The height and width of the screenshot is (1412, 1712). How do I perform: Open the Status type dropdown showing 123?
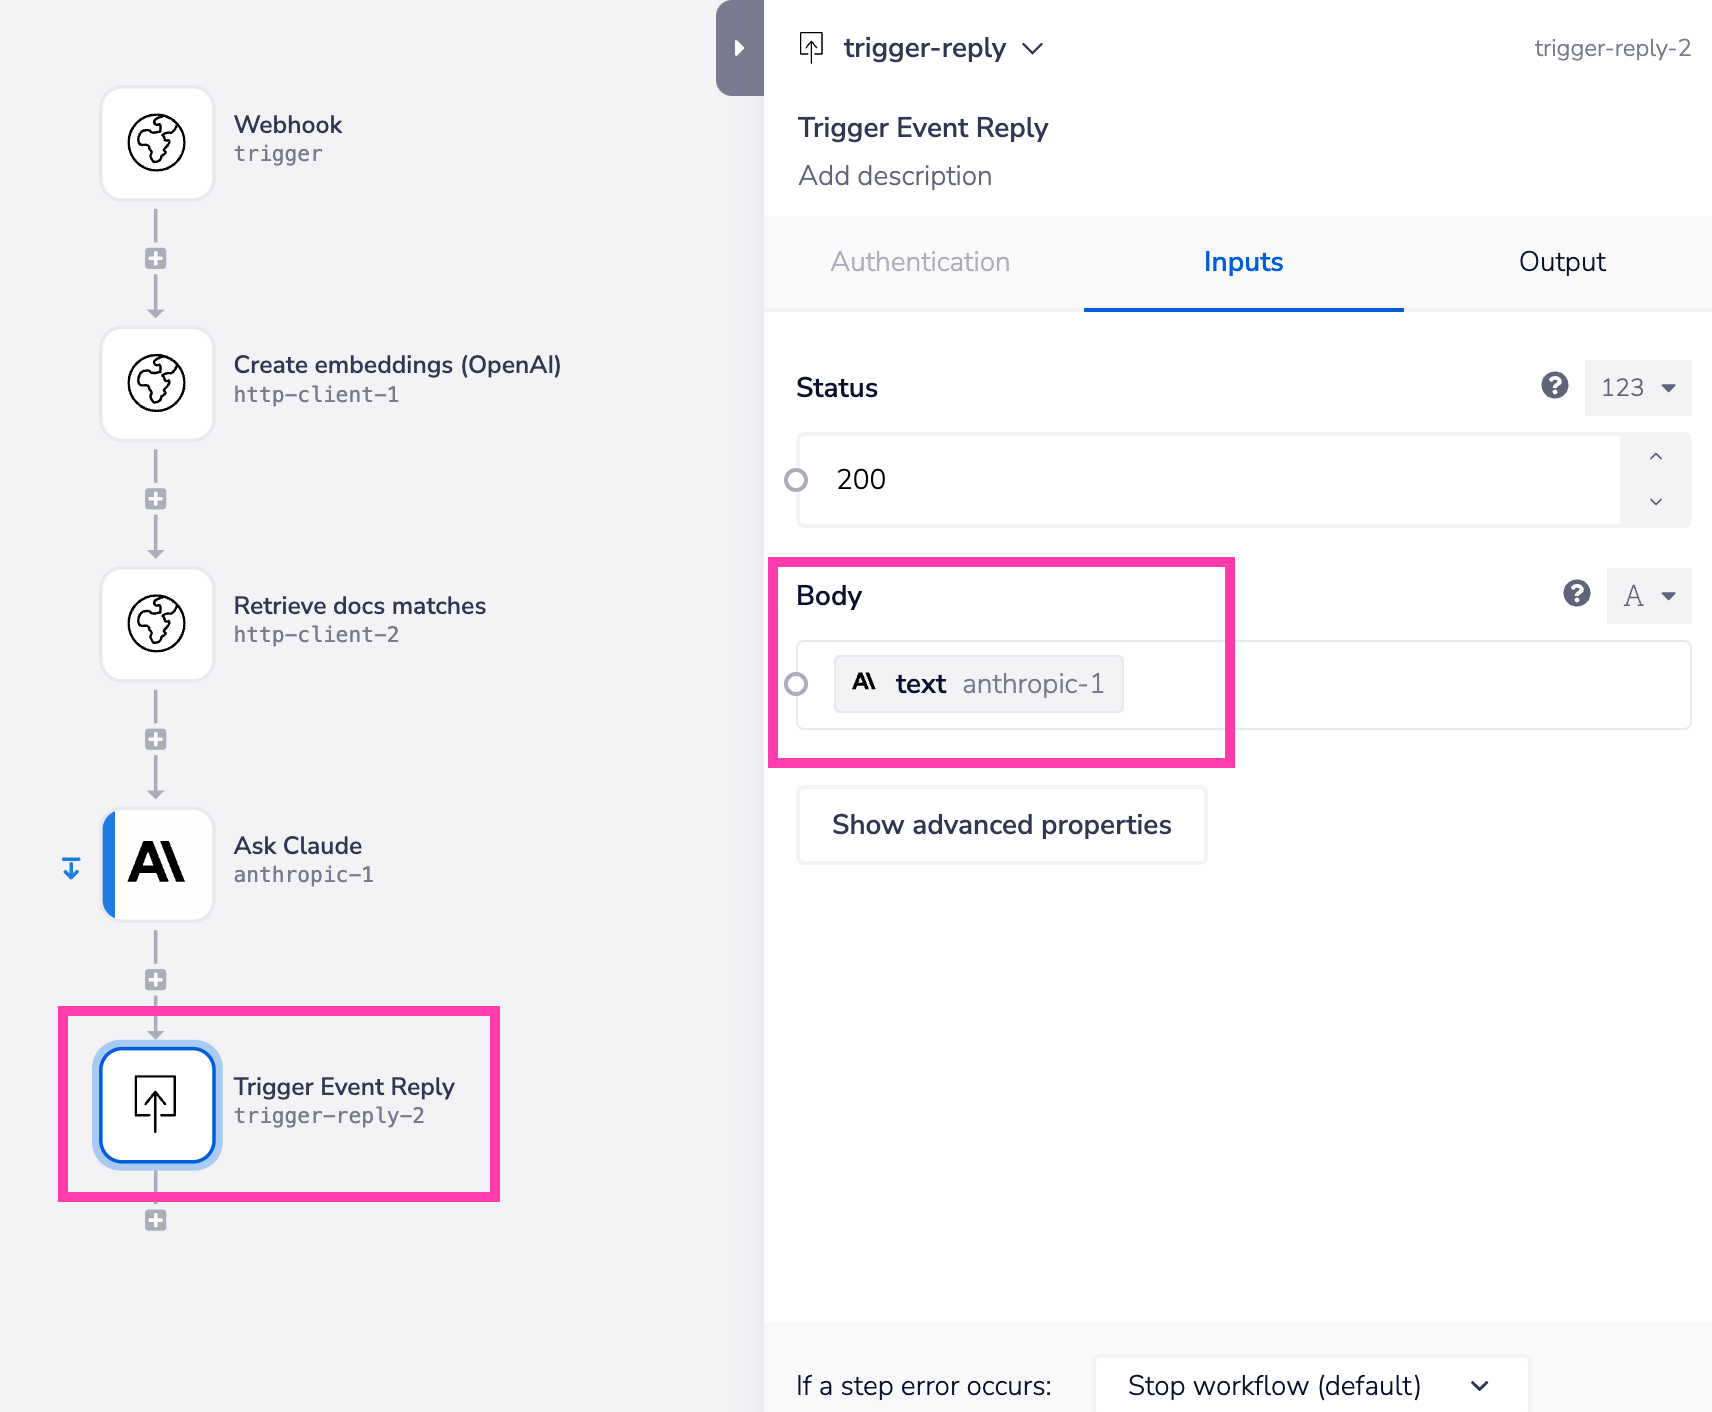pyautogui.click(x=1637, y=388)
